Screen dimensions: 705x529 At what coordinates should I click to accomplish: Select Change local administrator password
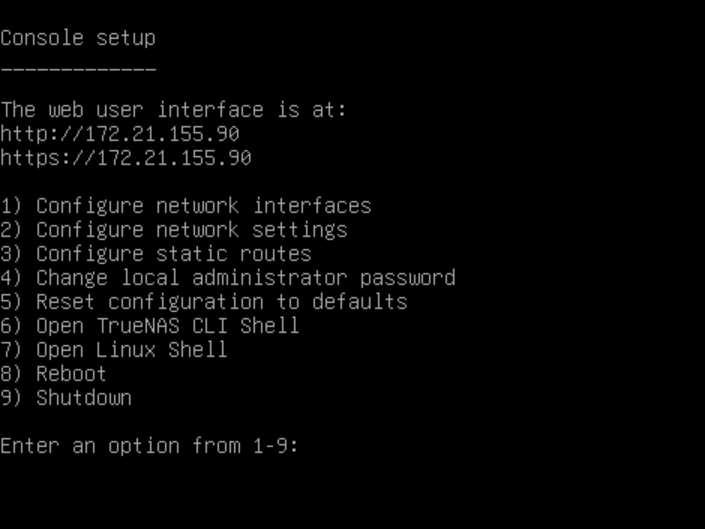point(245,278)
